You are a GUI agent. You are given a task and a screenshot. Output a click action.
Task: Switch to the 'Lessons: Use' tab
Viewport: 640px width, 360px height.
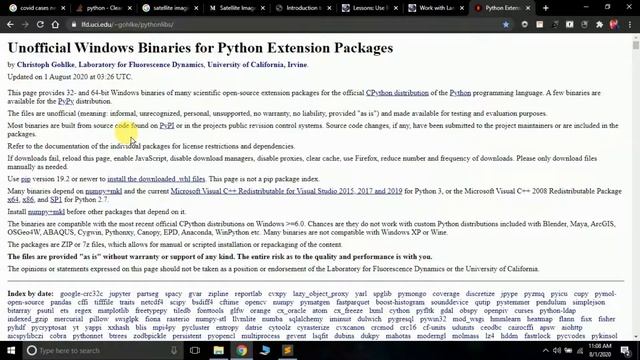click(369, 8)
